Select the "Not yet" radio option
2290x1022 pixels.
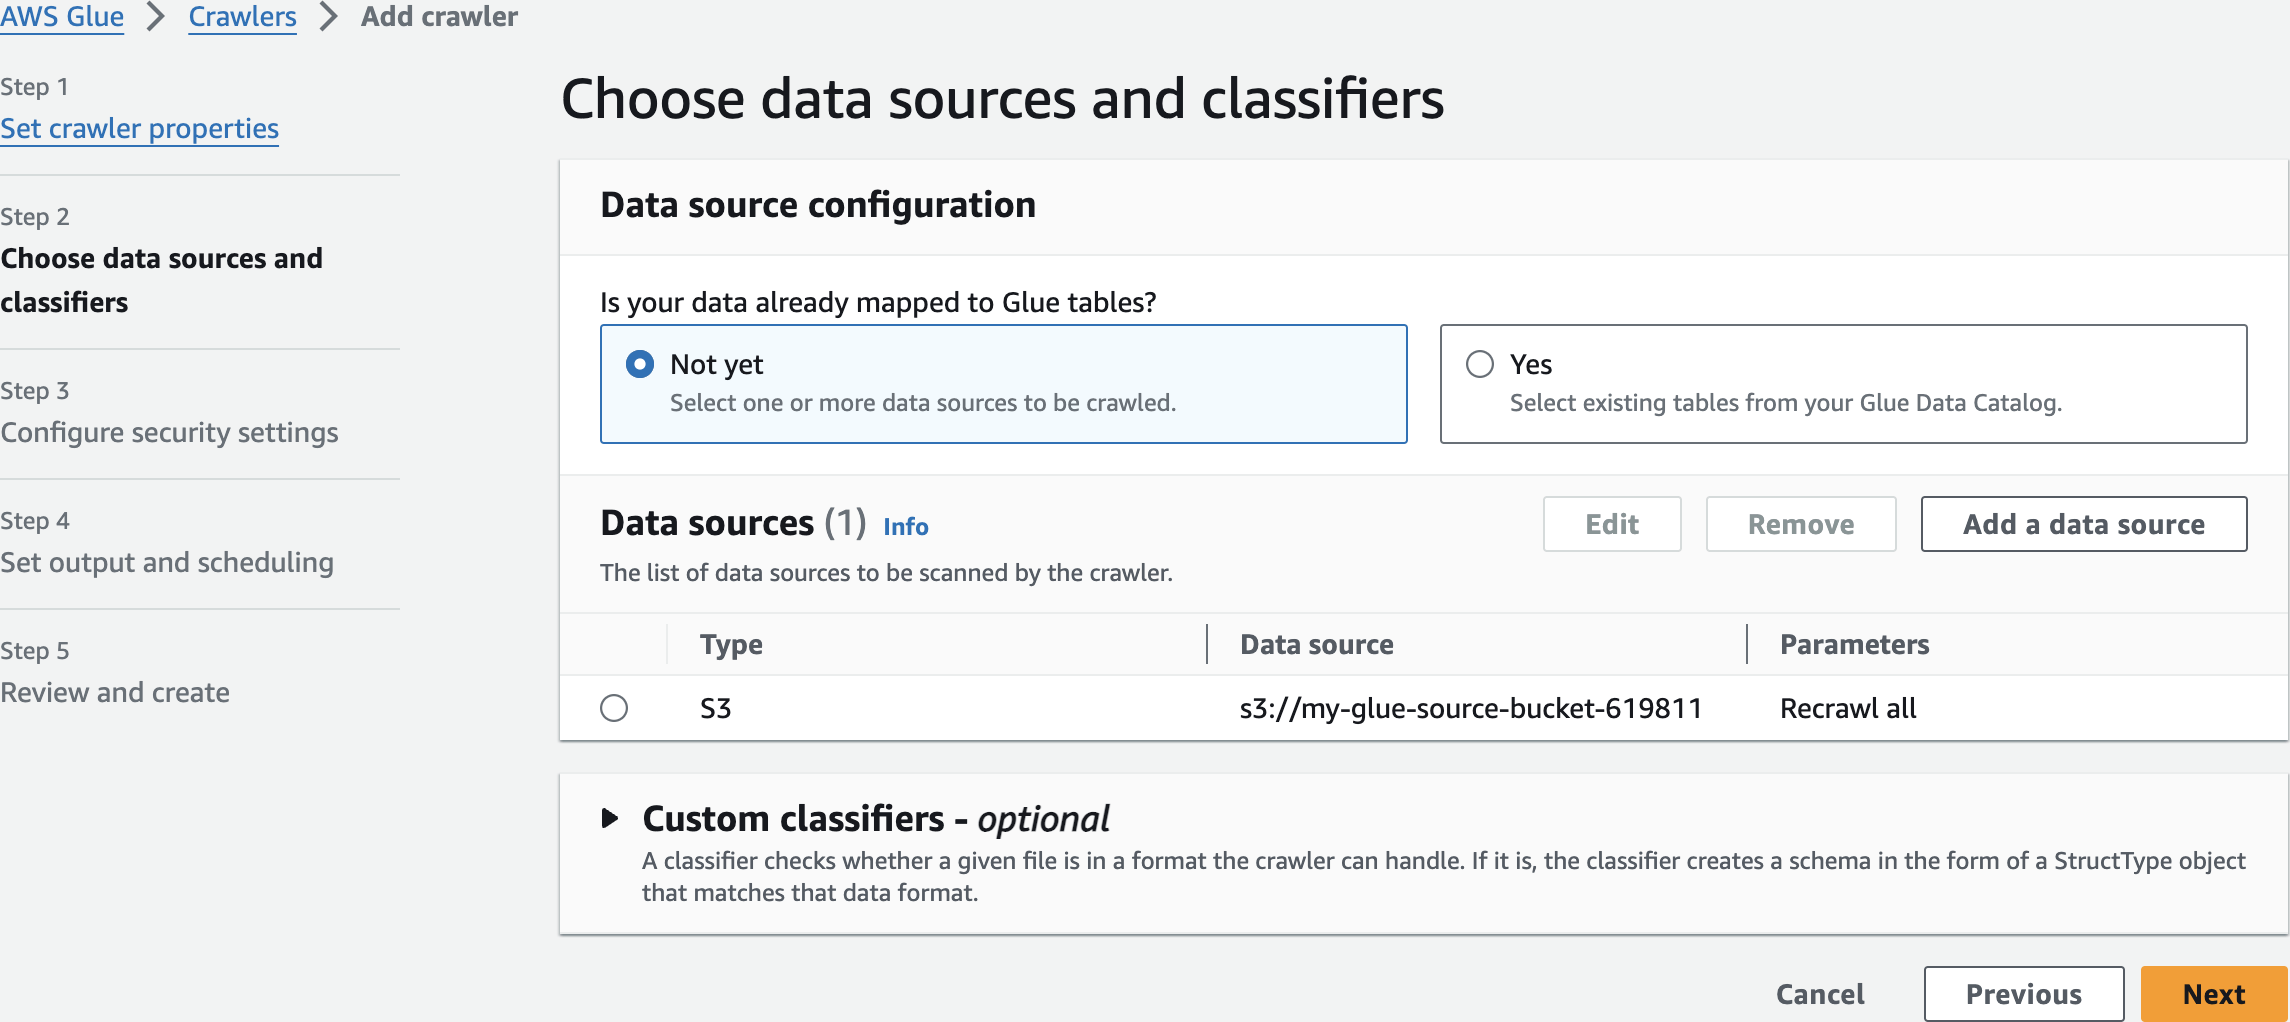click(640, 364)
